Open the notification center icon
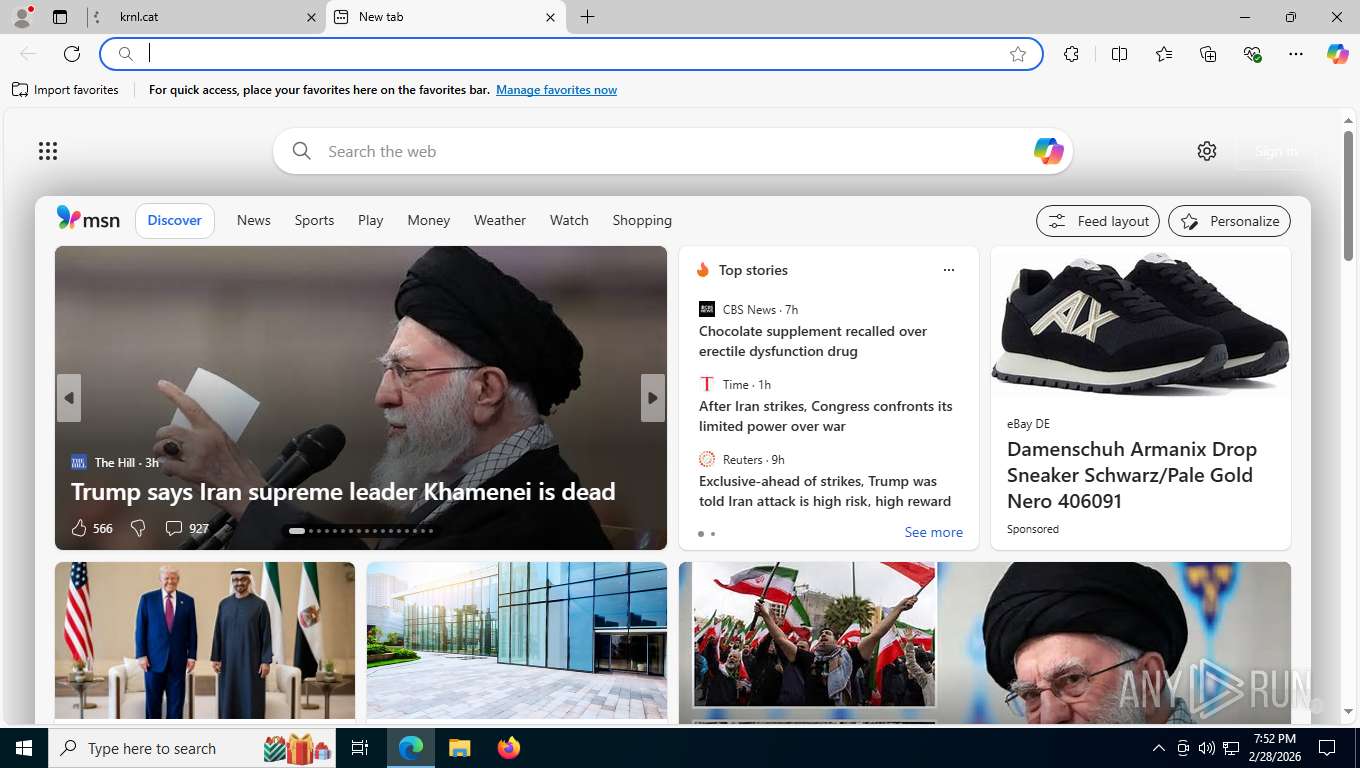Screen dimensions: 1360x768 [1327, 748]
